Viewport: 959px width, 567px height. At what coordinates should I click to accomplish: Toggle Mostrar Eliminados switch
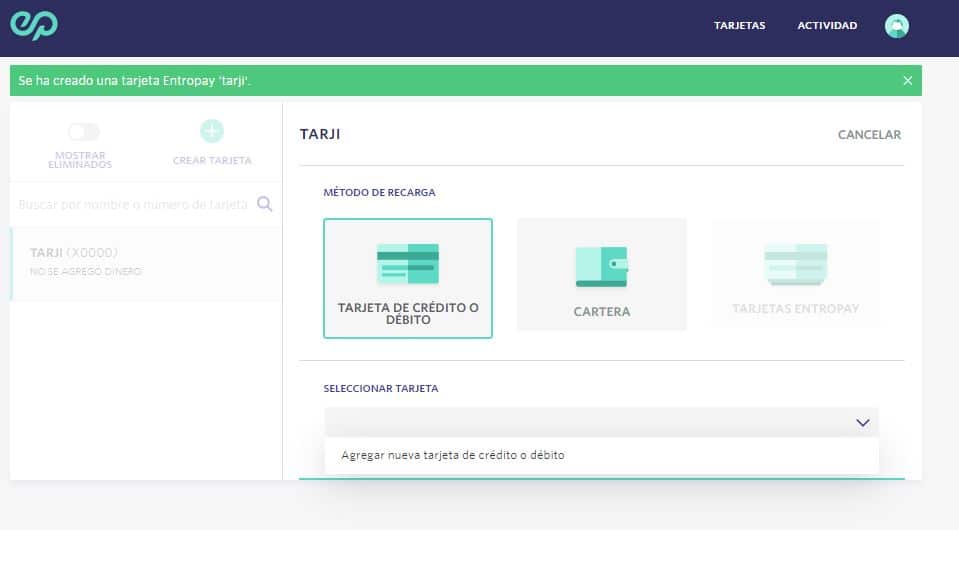point(84,132)
